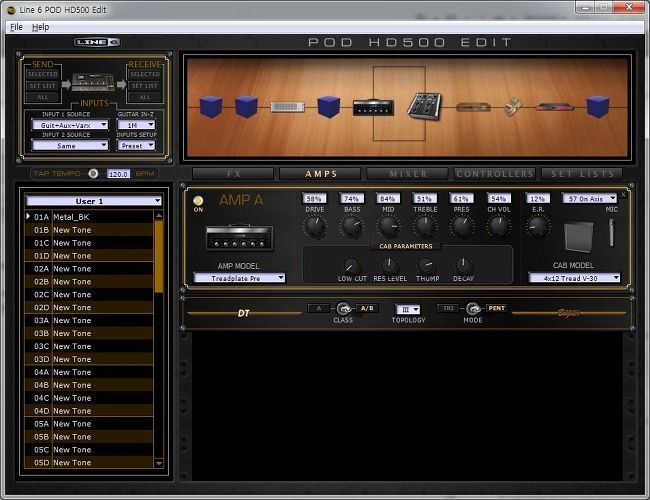Screen dimensions: 650x500
Task: Click Send All button
Action: click(43, 97)
